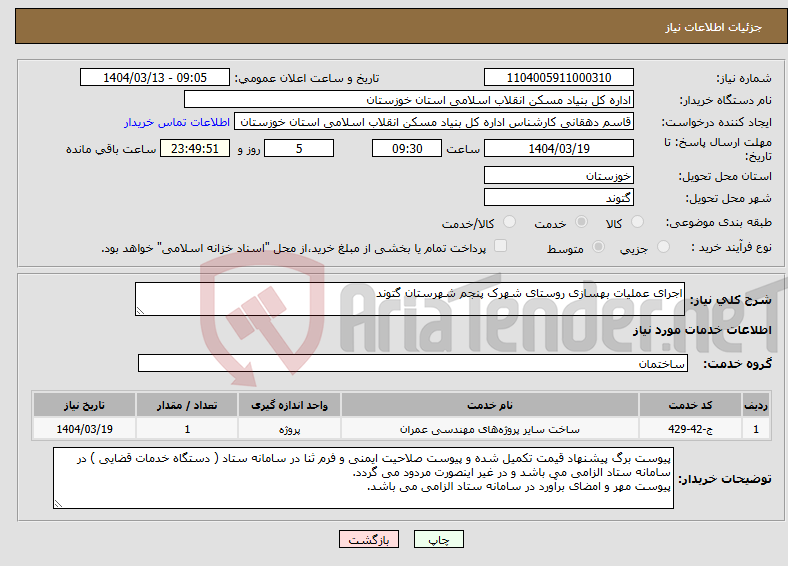Click the تعداد / مقدار column header
The height and width of the screenshot is (566, 788).
(187, 405)
